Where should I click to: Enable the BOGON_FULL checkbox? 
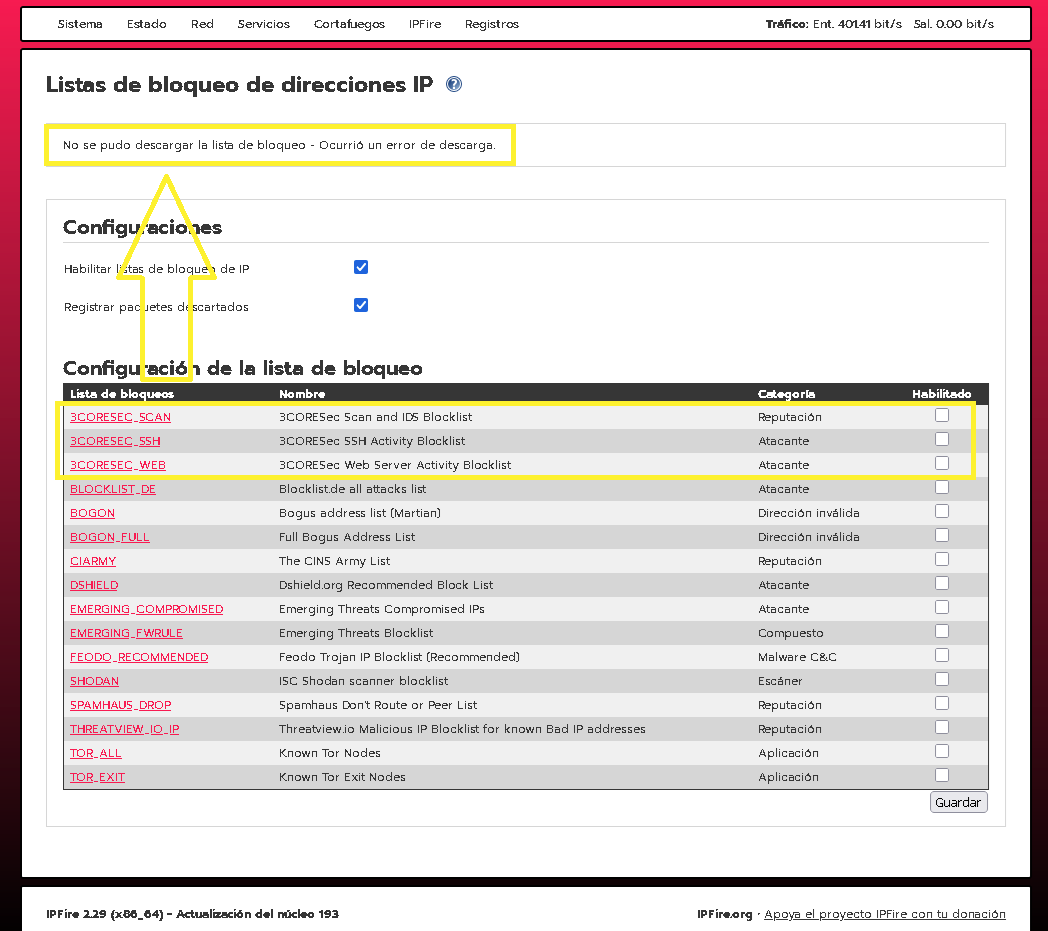pos(942,536)
